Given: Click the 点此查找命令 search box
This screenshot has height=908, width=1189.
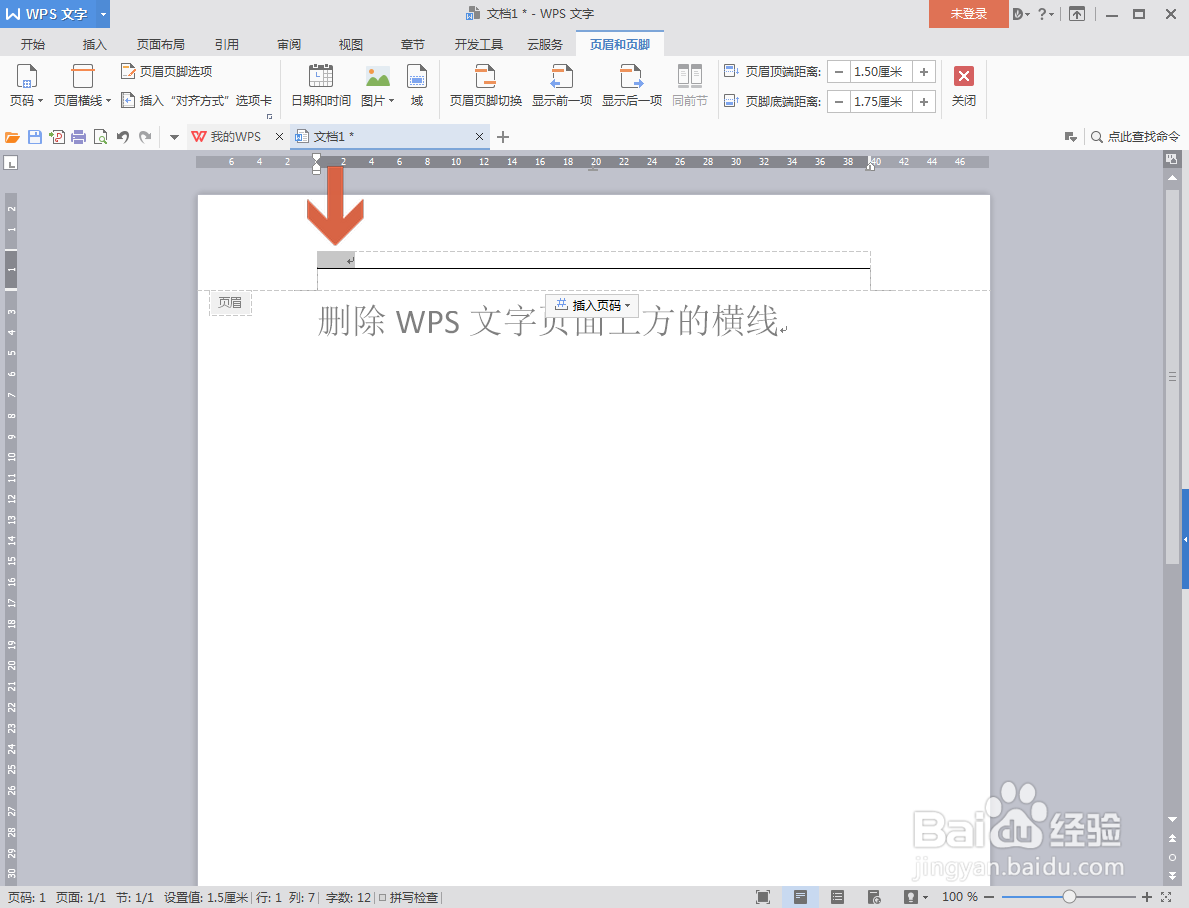Looking at the screenshot, I should [1136, 137].
